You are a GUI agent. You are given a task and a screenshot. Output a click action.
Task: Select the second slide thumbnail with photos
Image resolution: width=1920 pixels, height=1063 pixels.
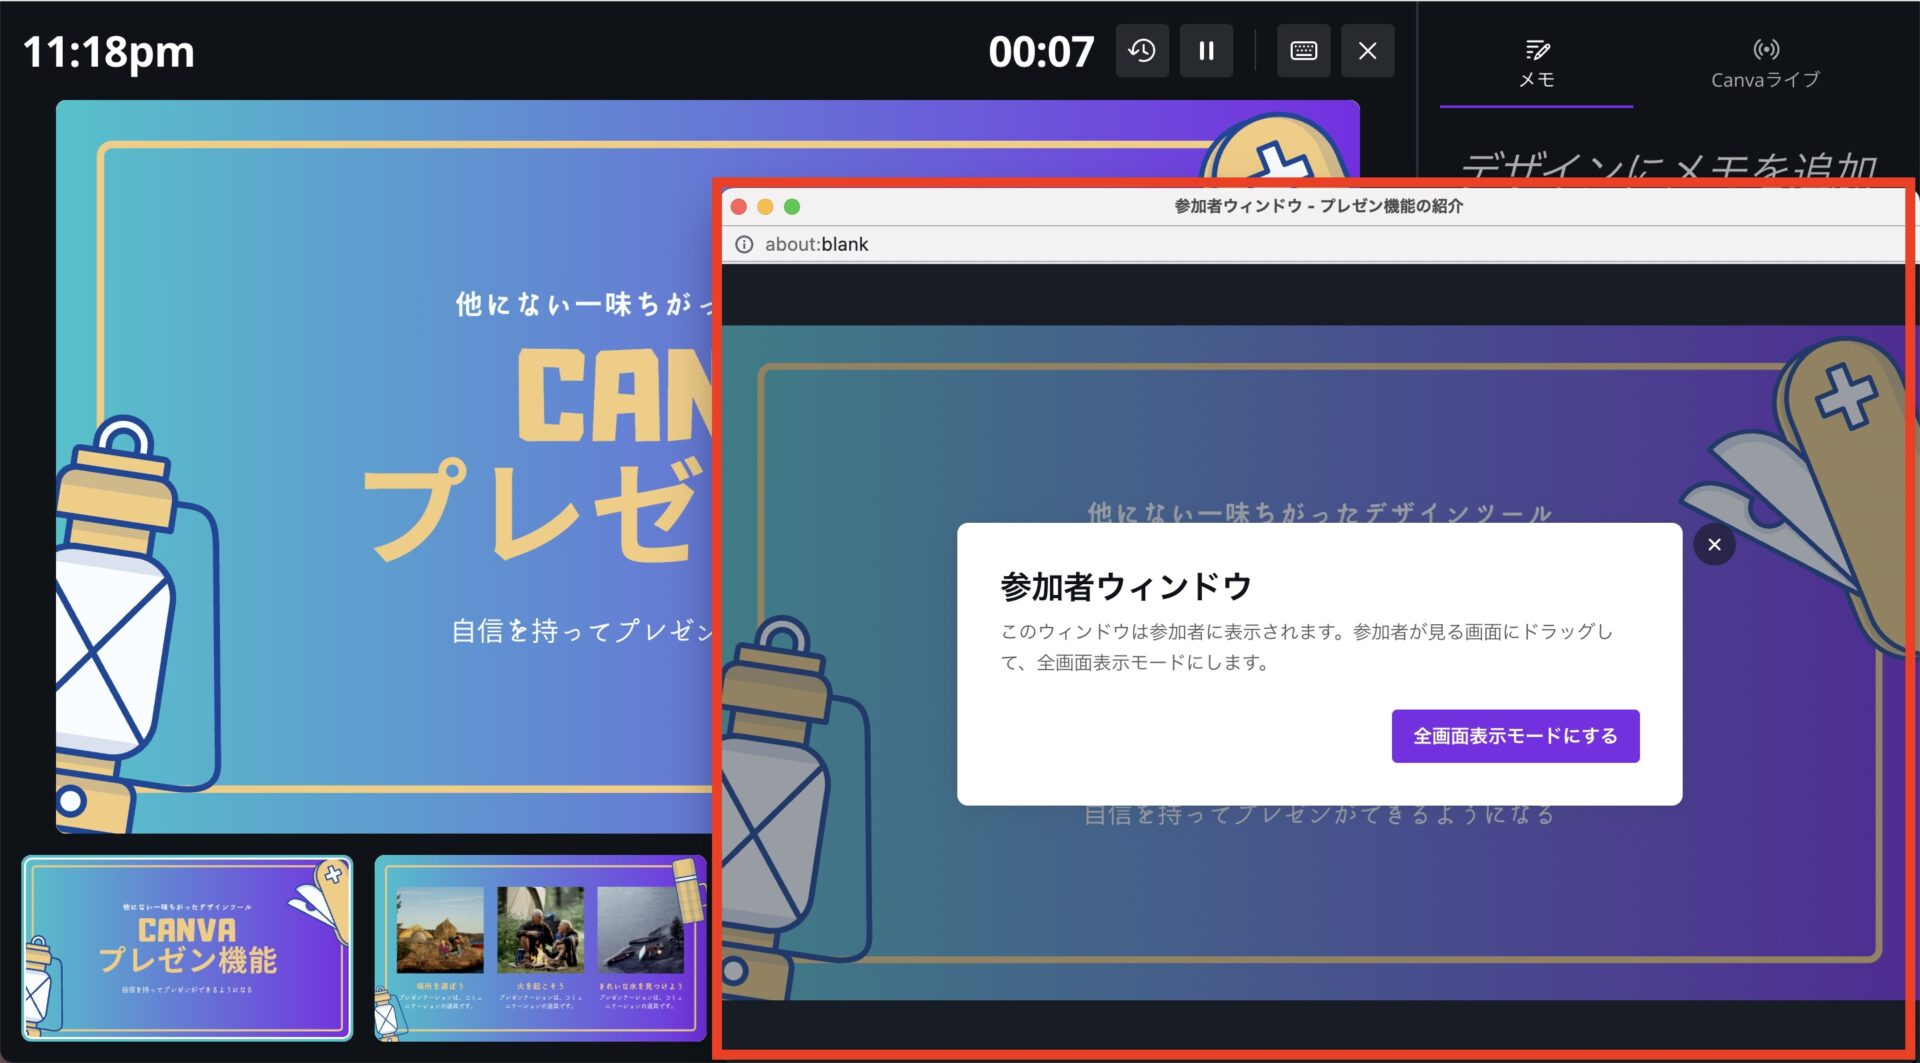coord(540,948)
